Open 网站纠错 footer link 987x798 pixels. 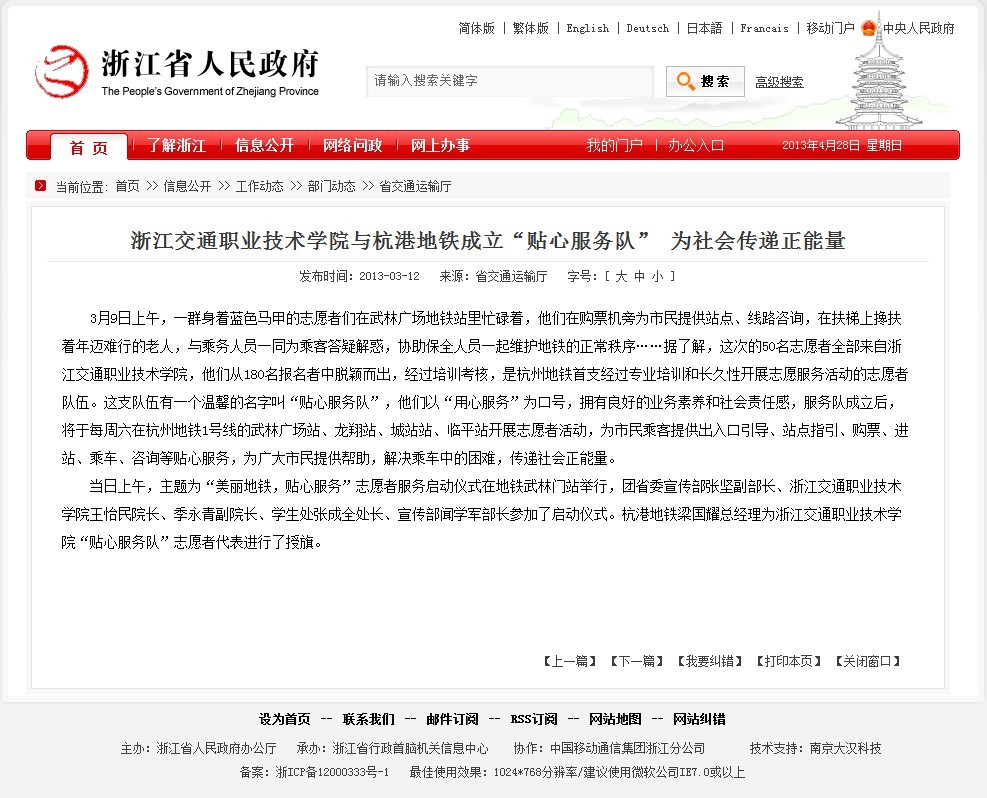click(699, 719)
